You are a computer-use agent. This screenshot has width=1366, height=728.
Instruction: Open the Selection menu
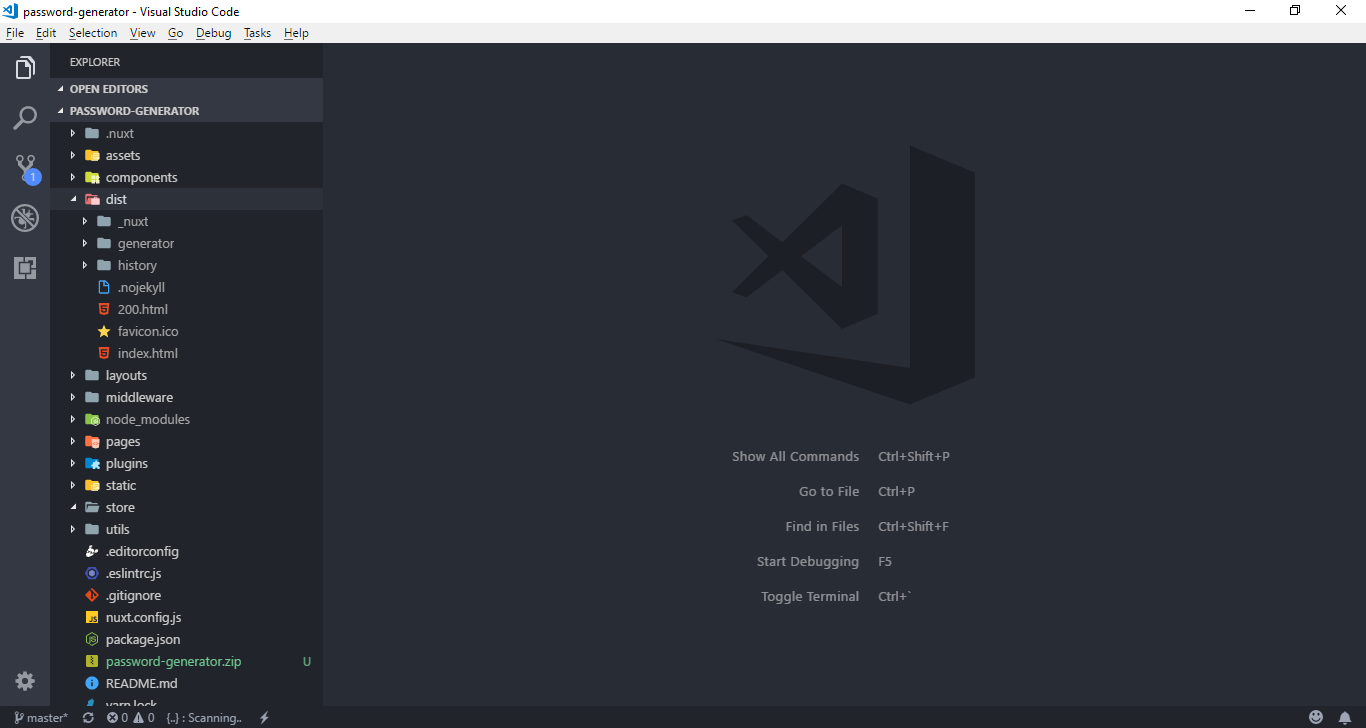[93, 33]
